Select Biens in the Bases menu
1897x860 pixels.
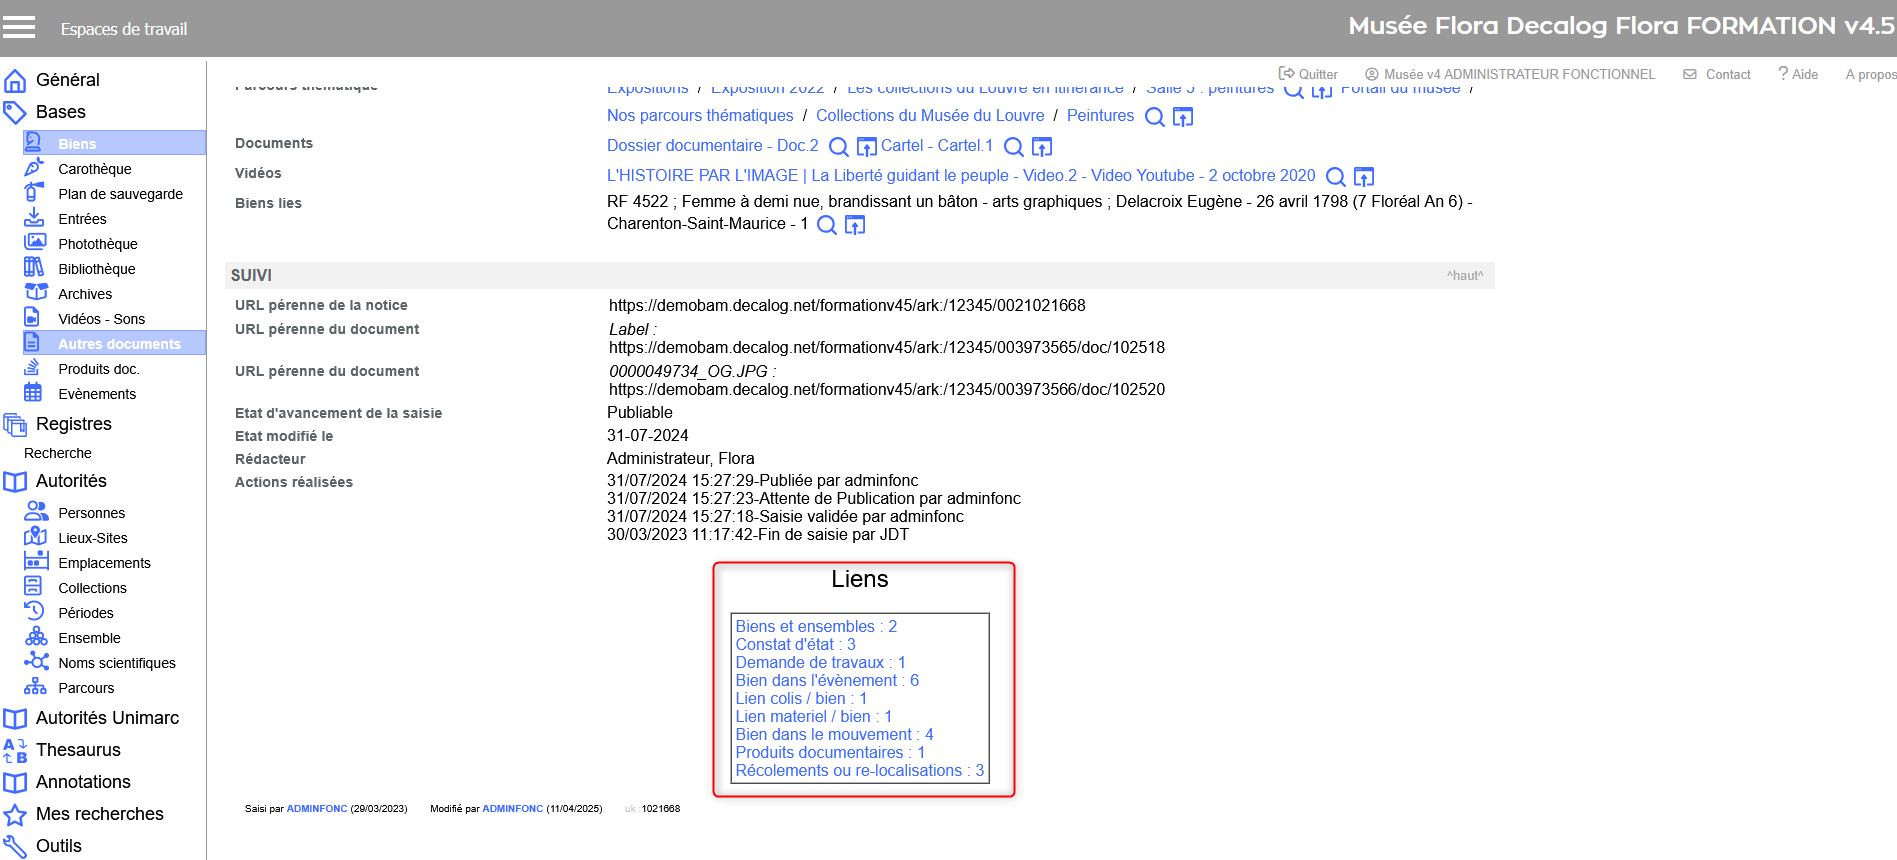point(77,144)
